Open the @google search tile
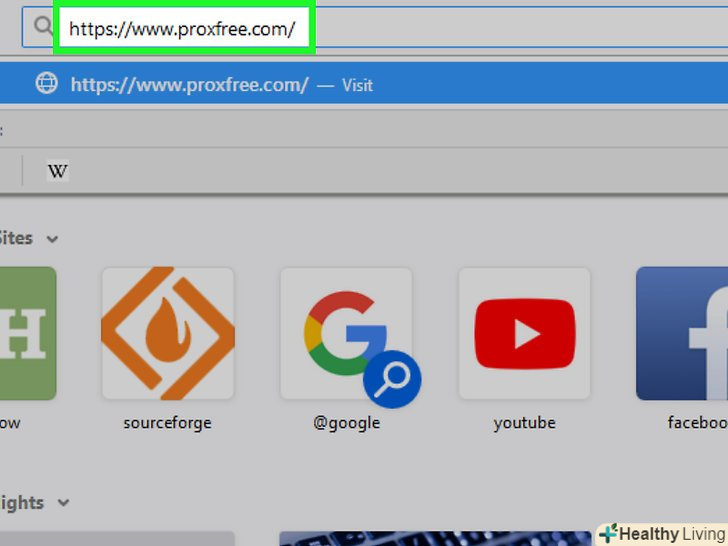The height and width of the screenshot is (546, 728). (347, 333)
